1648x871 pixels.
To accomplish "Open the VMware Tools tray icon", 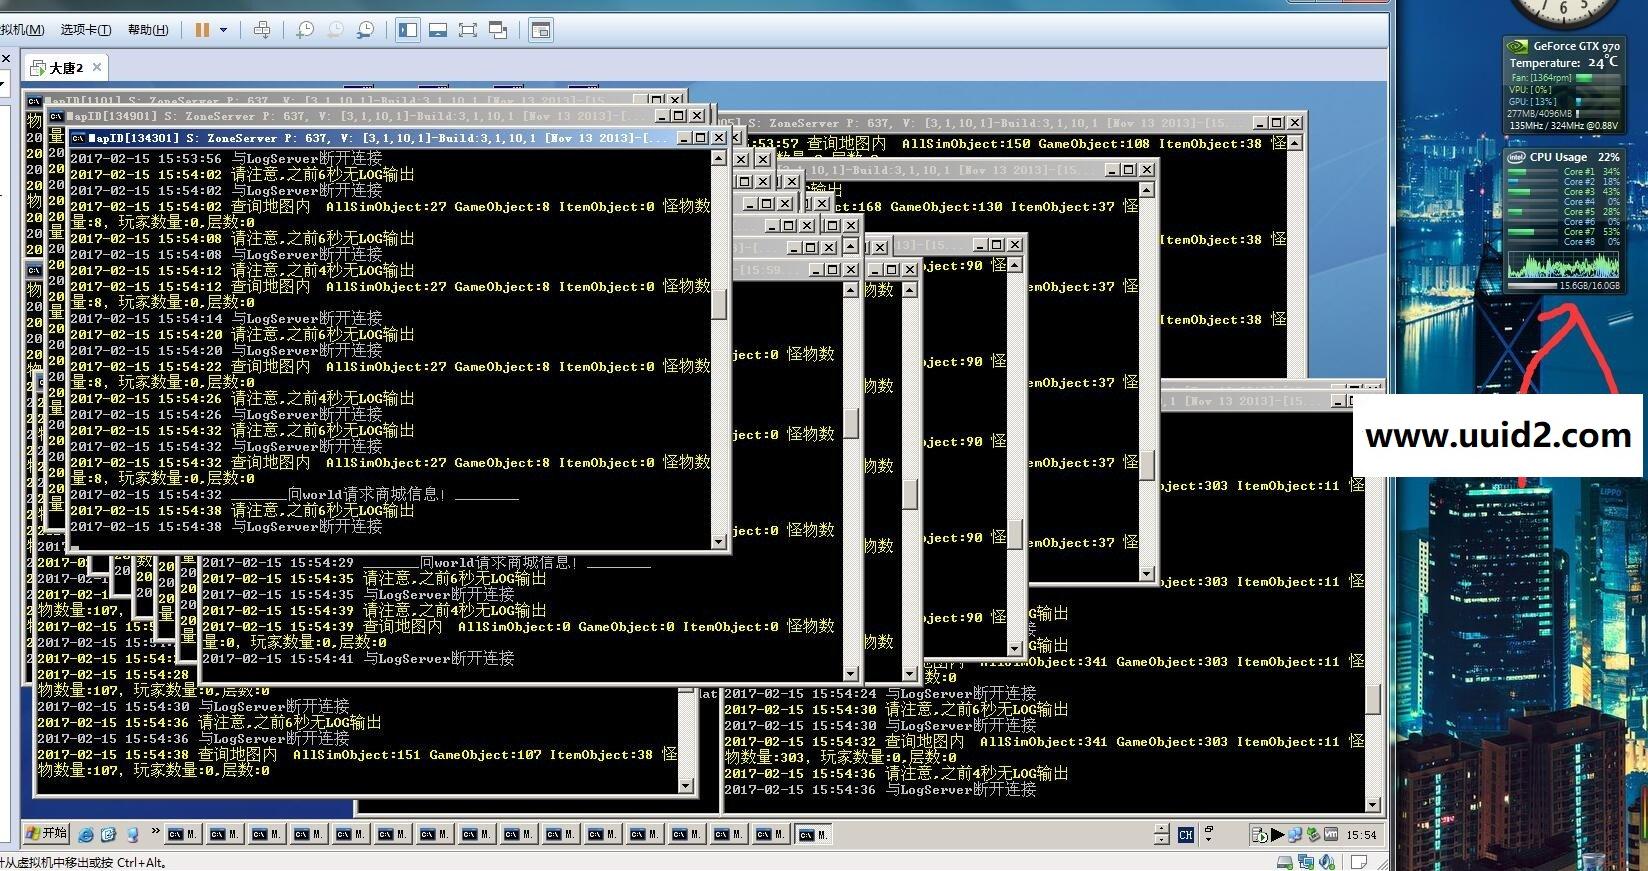I will click(x=1331, y=834).
